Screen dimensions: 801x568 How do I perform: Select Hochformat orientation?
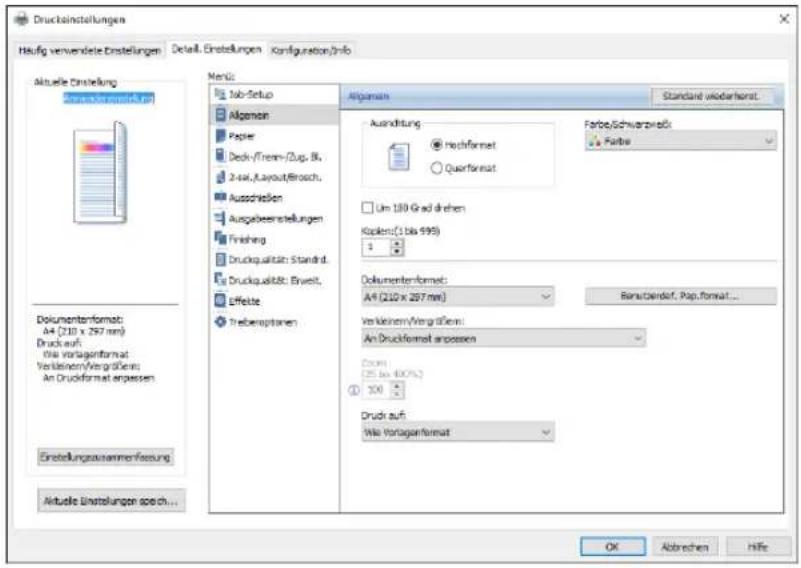[x=463, y=145]
